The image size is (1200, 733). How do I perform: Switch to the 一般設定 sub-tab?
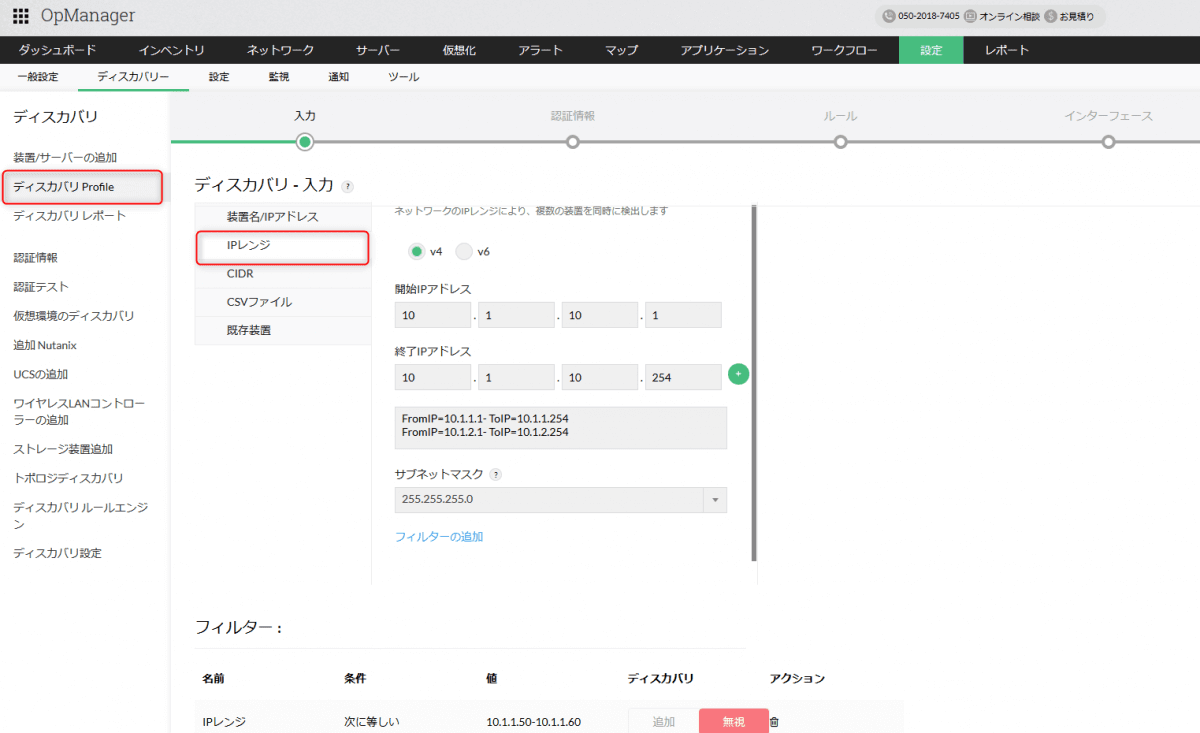pos(38,77)
